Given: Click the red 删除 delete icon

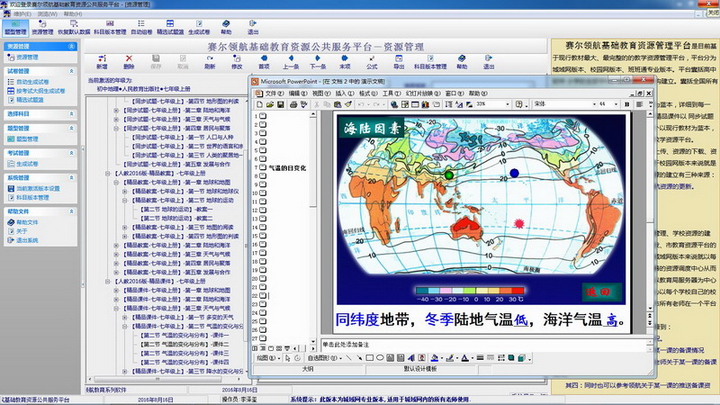Looking at the screenshot, I should 131,59.
